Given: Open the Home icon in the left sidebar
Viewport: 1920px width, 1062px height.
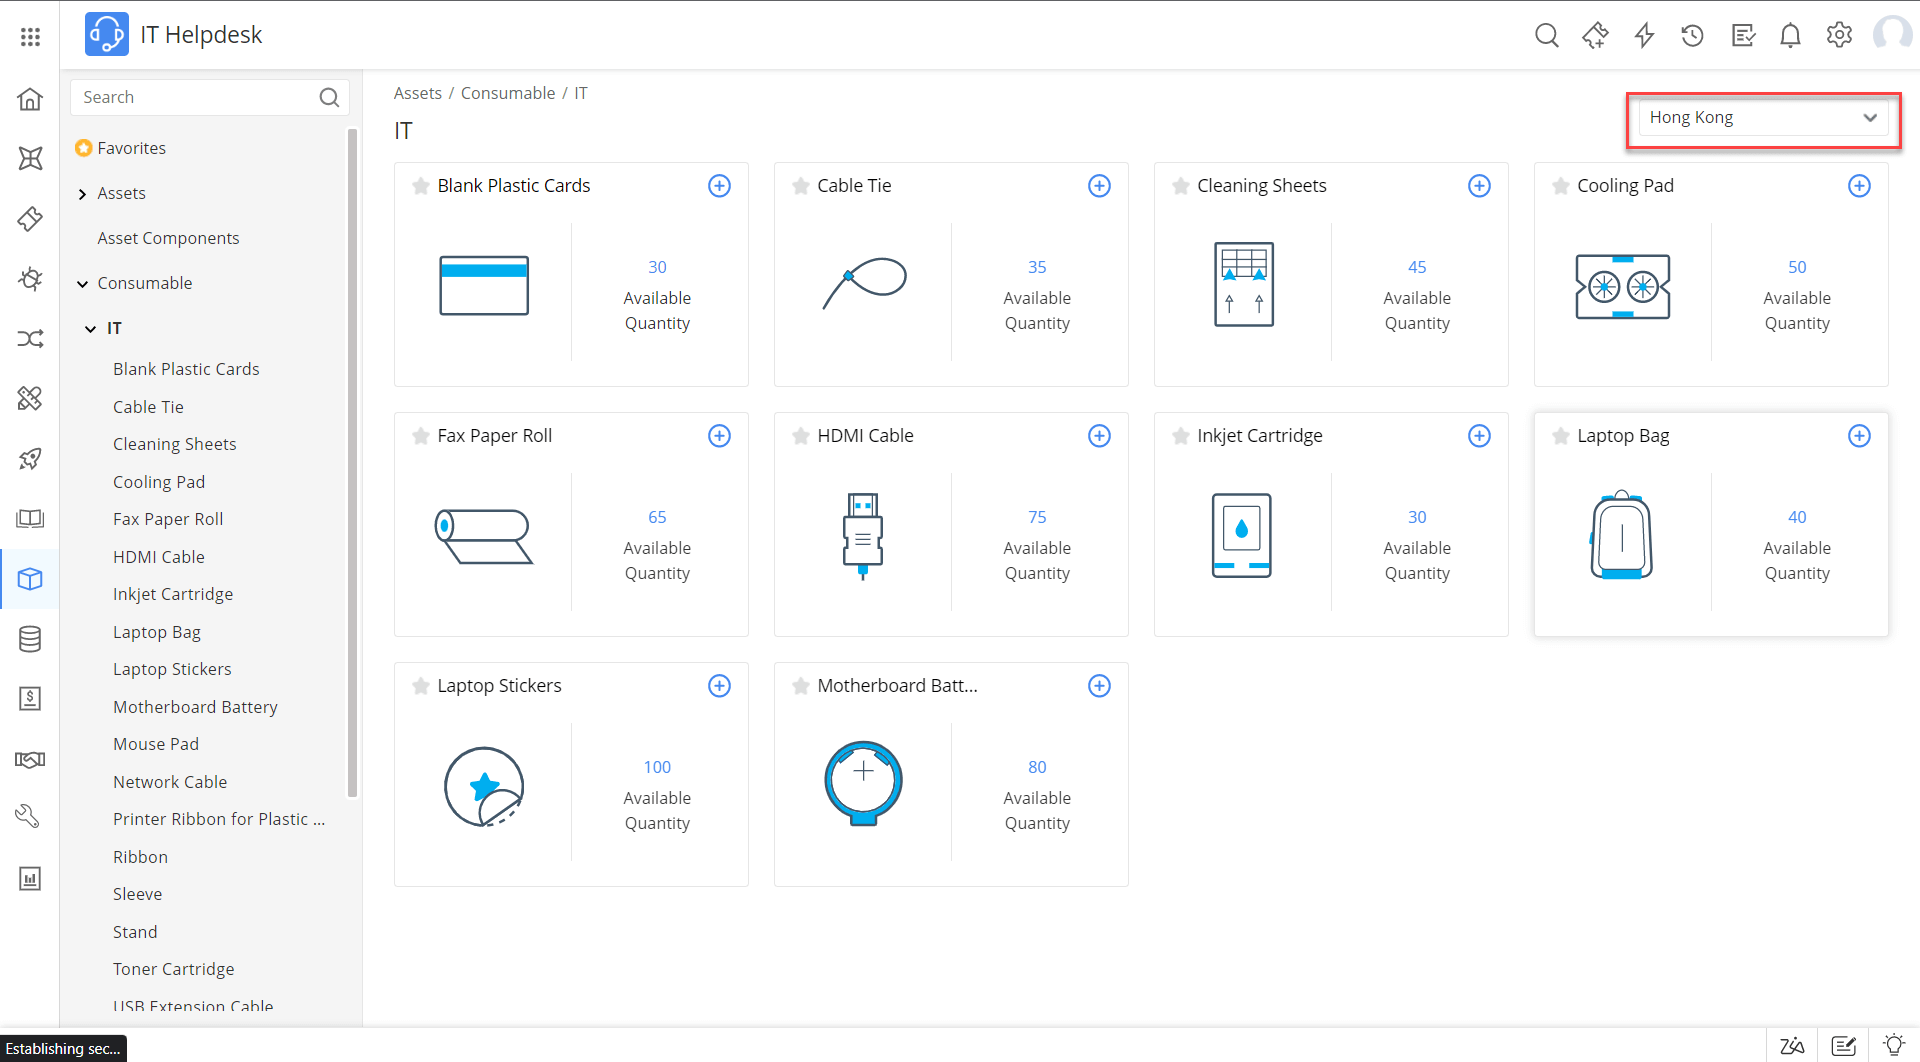Looking at the screenshot, I should 30,99.
